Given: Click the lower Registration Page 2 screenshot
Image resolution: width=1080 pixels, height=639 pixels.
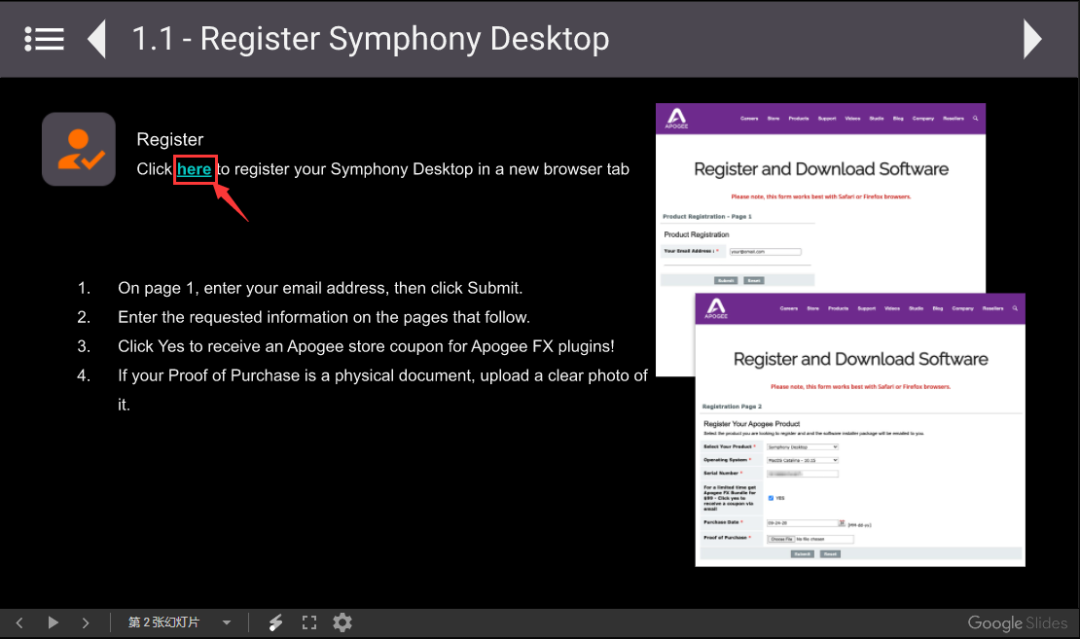Looking at the screenshot, I should click(860, 430).
